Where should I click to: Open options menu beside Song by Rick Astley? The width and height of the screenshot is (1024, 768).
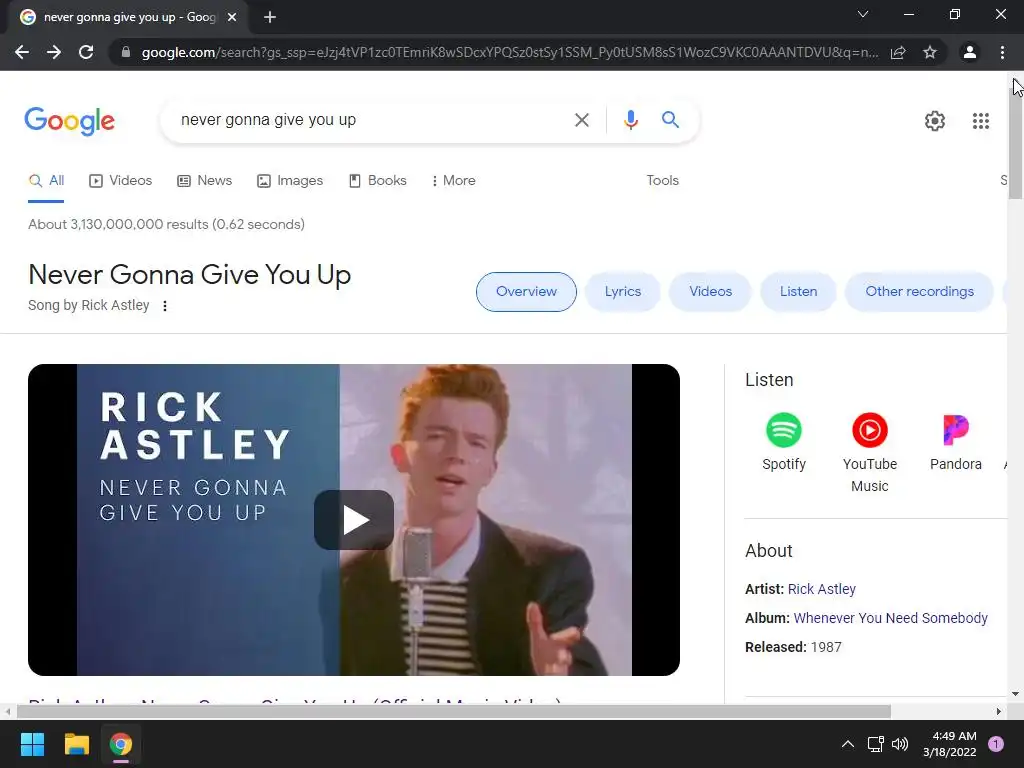click(x=165, y=306)
